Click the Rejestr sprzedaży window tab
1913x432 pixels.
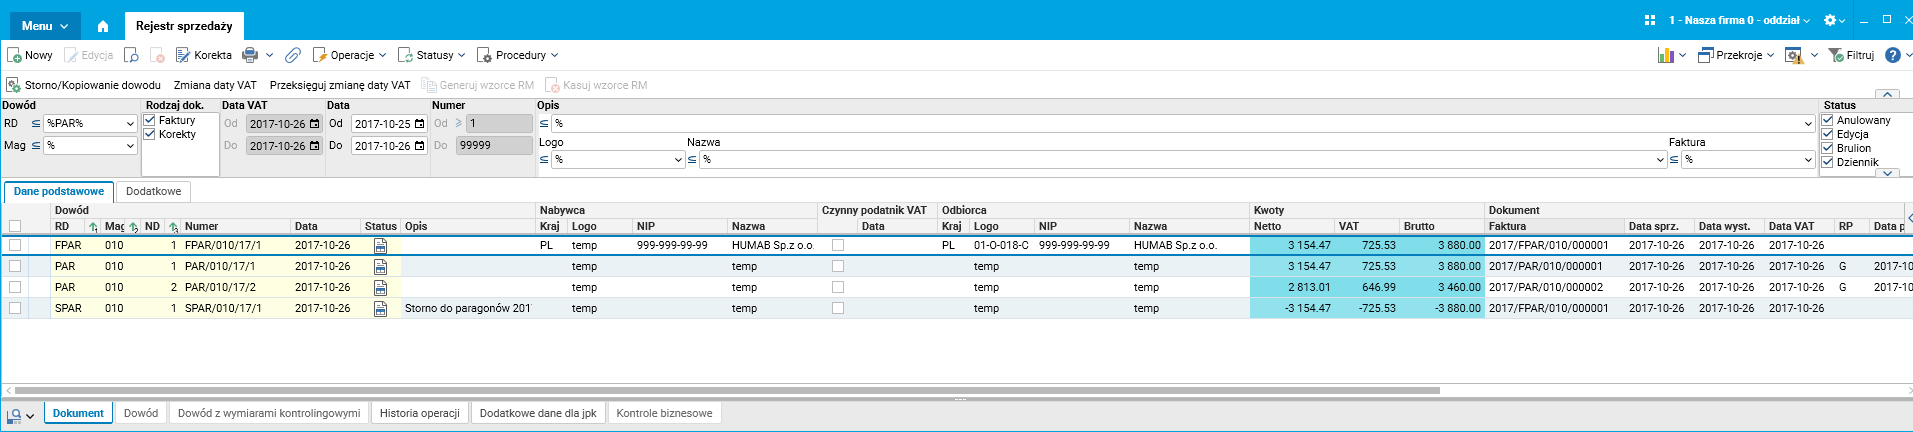click(184, 26)
